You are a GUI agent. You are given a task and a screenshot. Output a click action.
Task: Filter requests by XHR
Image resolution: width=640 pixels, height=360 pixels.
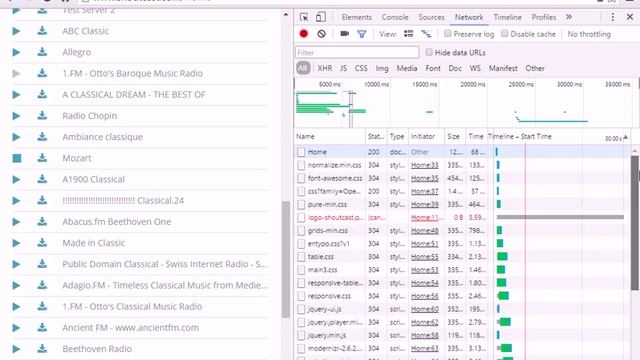click(x=325, y=69)
